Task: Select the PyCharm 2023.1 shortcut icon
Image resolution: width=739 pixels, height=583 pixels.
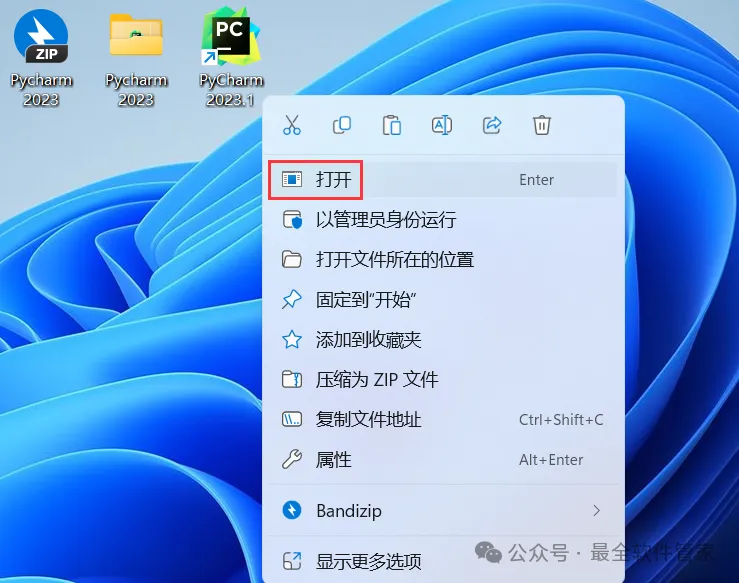Action: (x=230, y=35)
